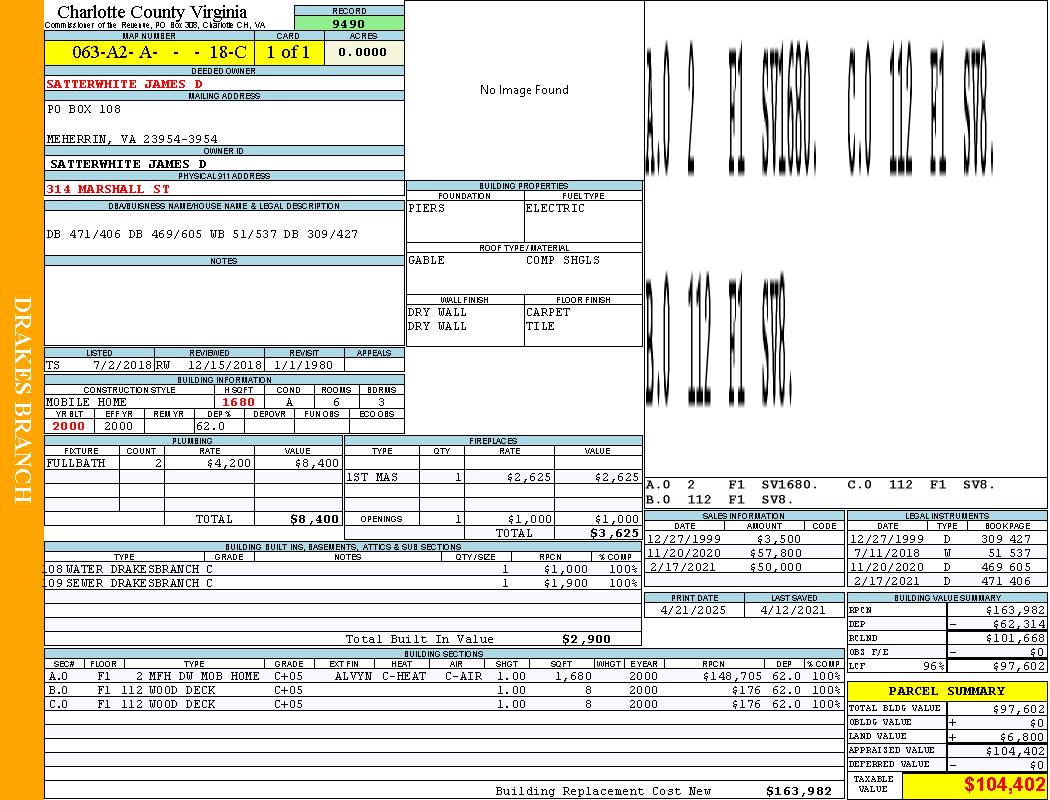The image size is (1050, 800).
Task: Select roof type GABLE
Action: tap(427, 260)
